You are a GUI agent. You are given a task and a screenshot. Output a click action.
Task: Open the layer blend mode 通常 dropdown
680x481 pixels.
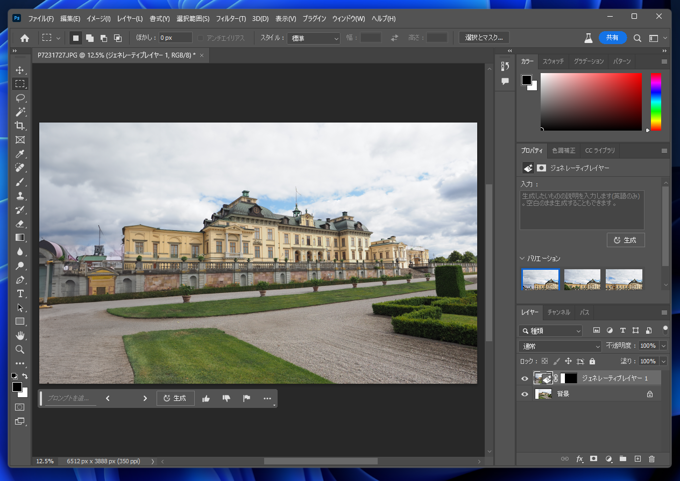(561, 346)
